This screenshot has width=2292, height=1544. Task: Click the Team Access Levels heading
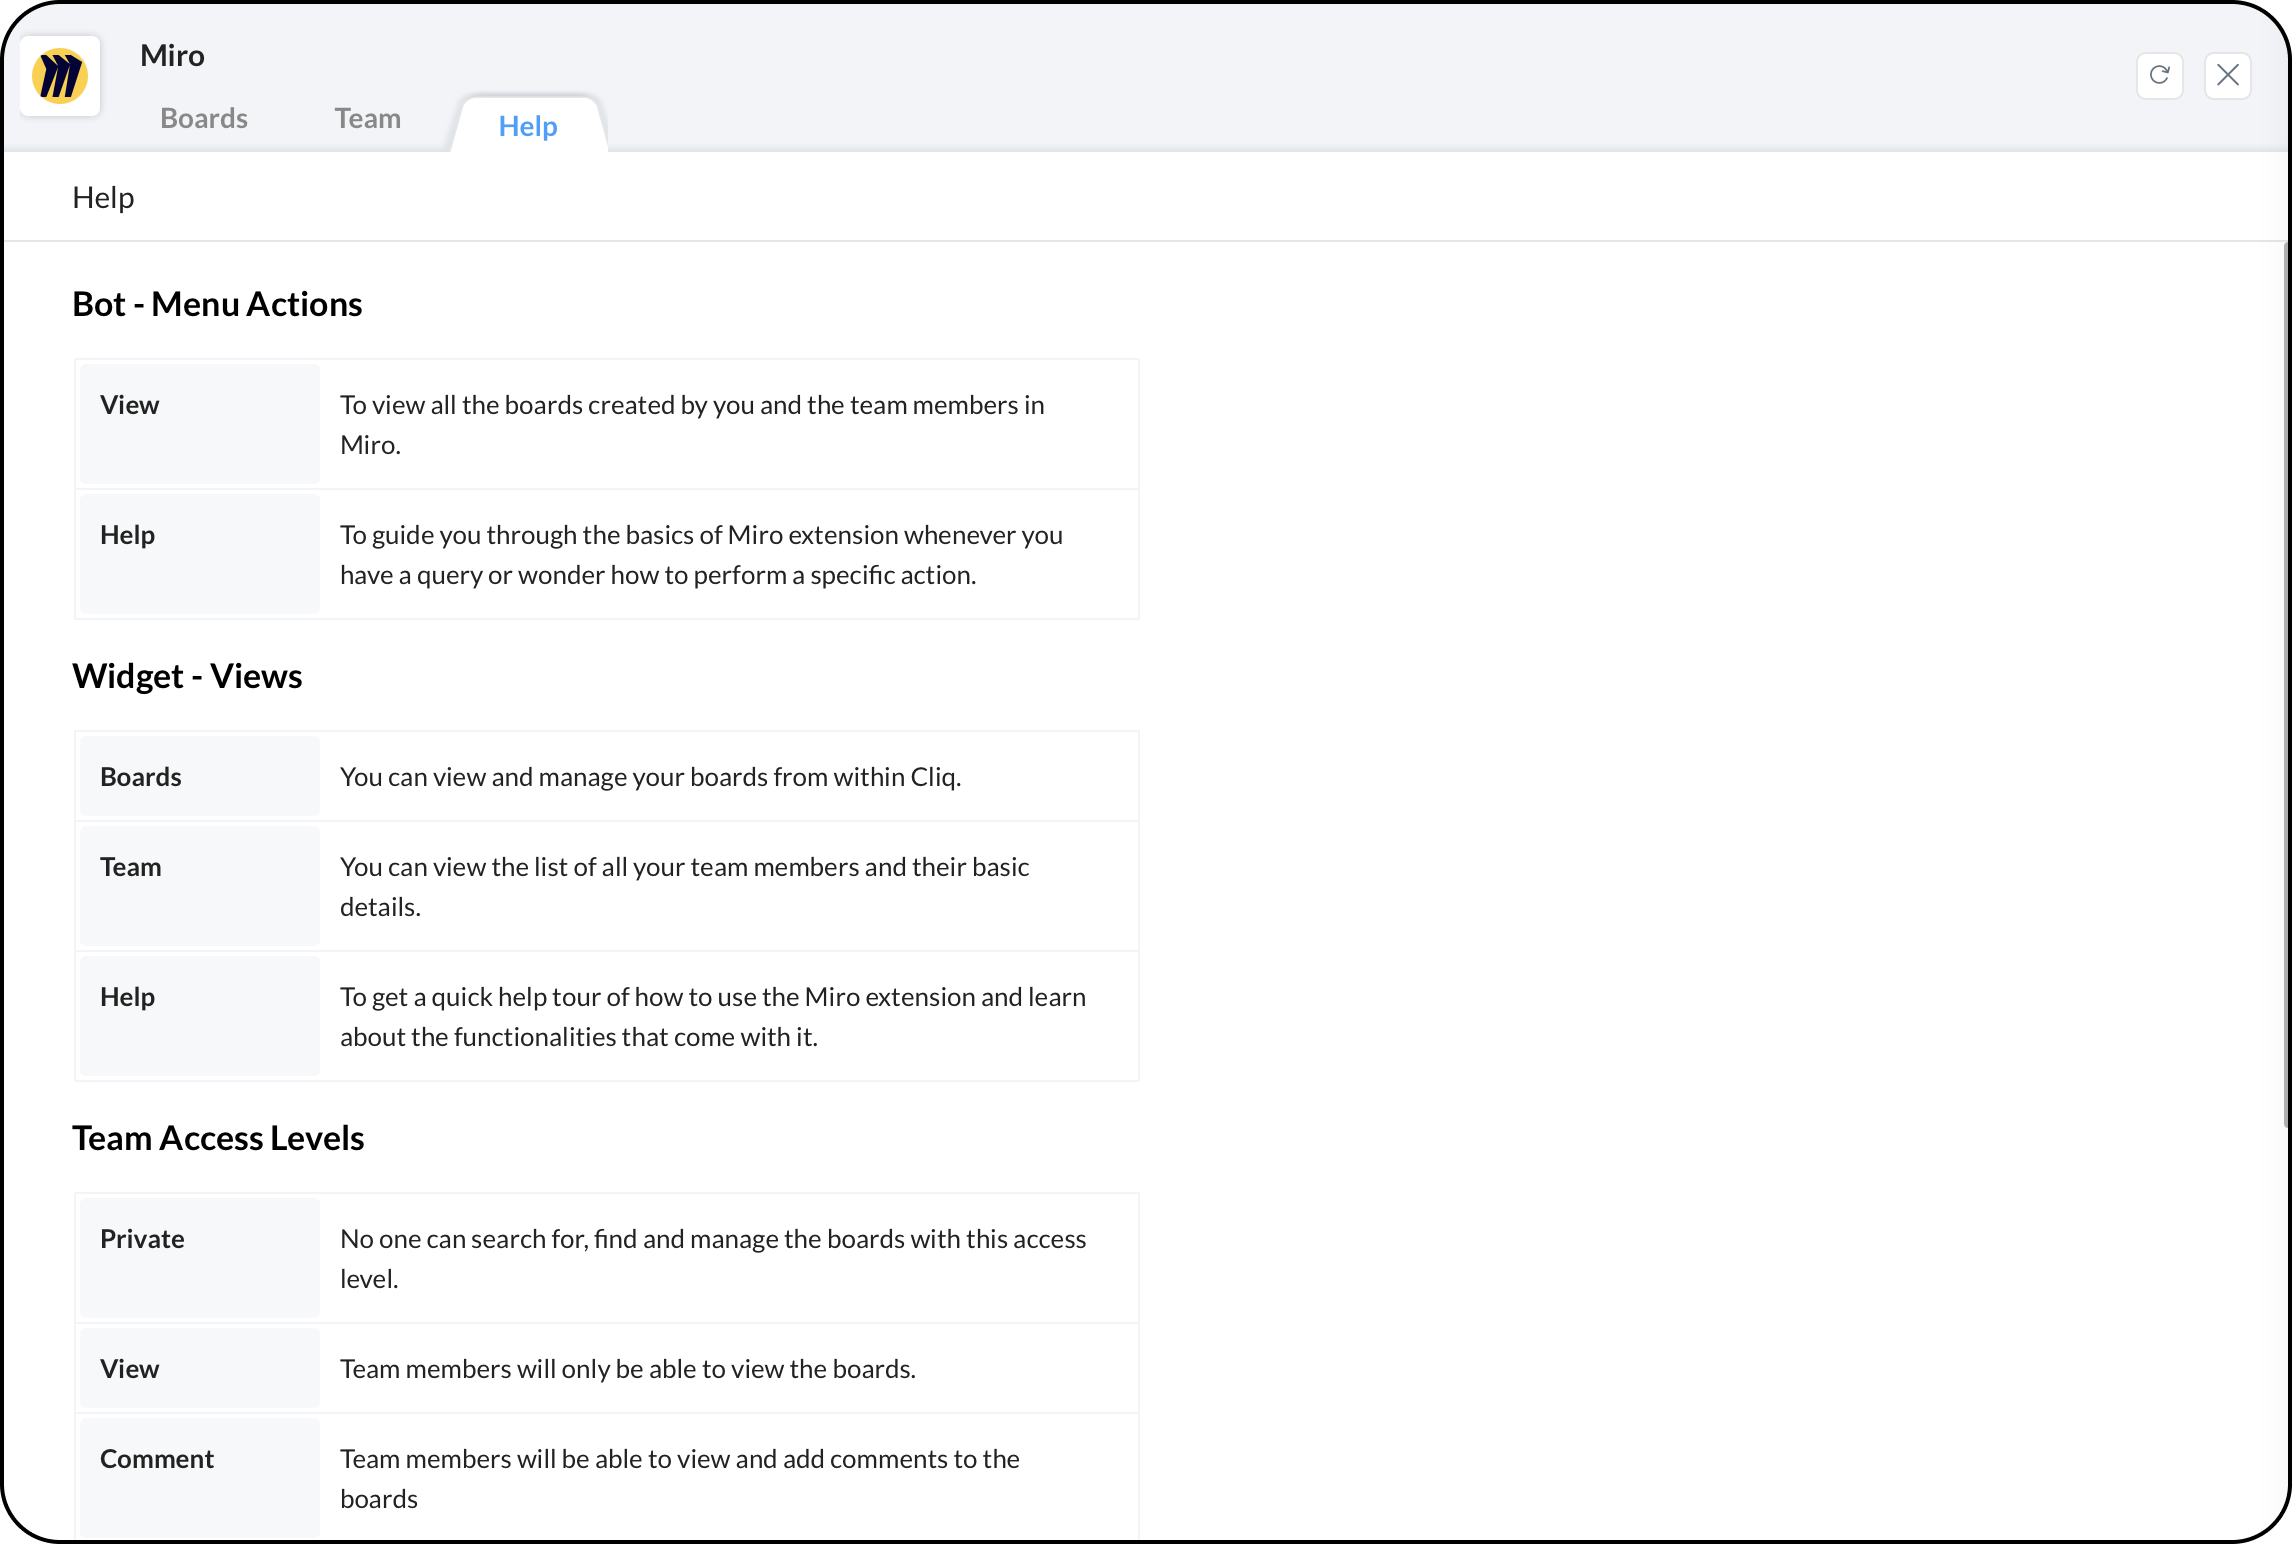coord(218,1138)
